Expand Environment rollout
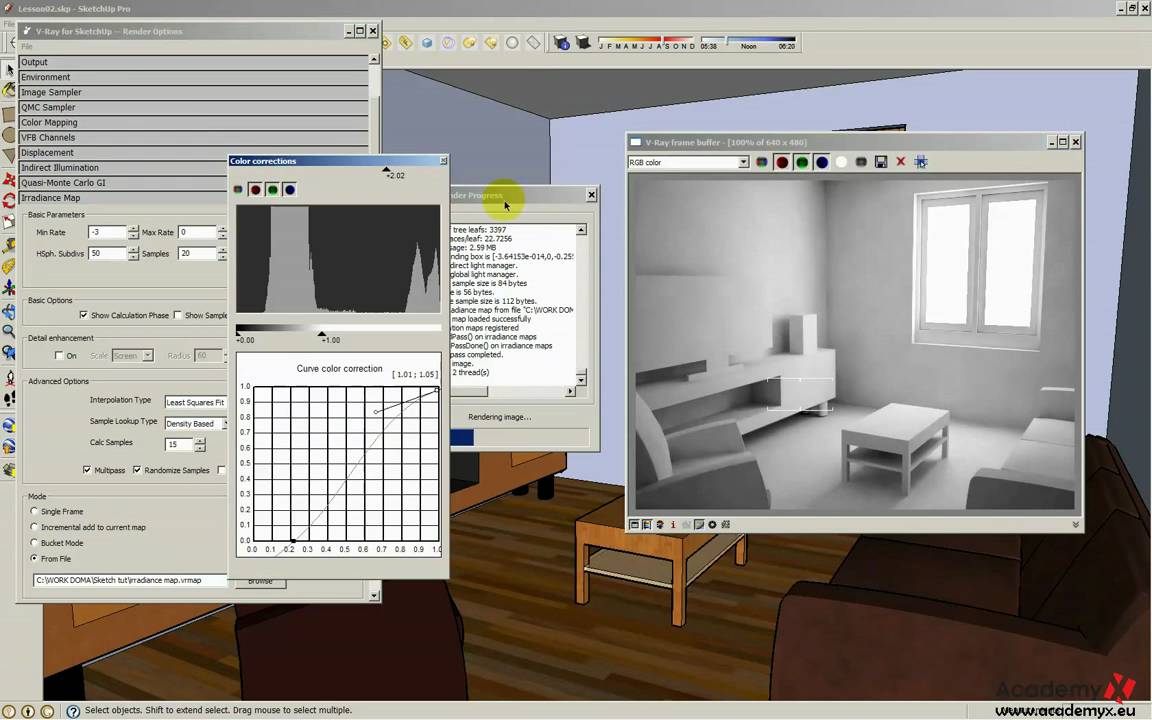 (x=194, y=77)
